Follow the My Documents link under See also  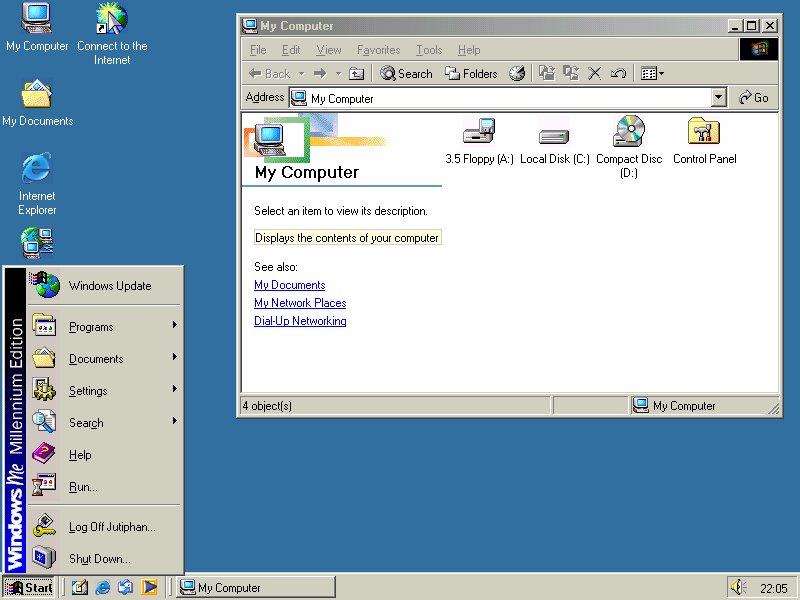click(290, 285)
